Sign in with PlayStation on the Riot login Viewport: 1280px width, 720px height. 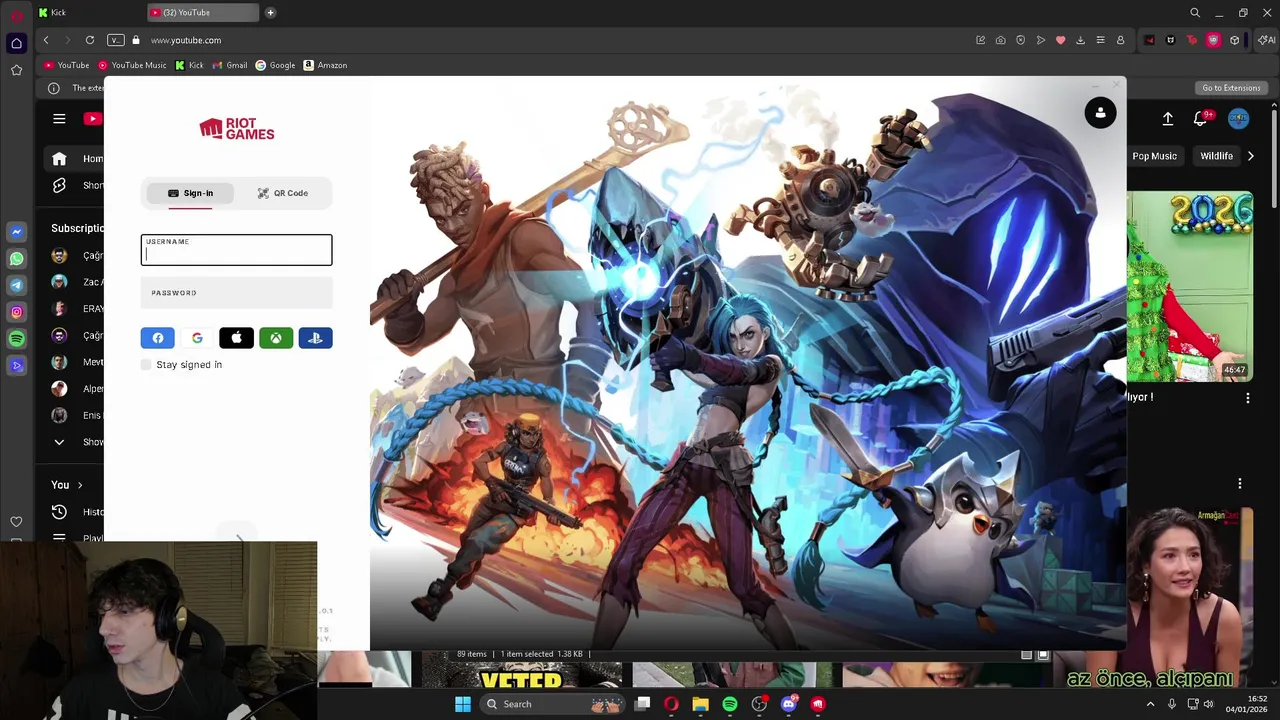click(315, 338)
